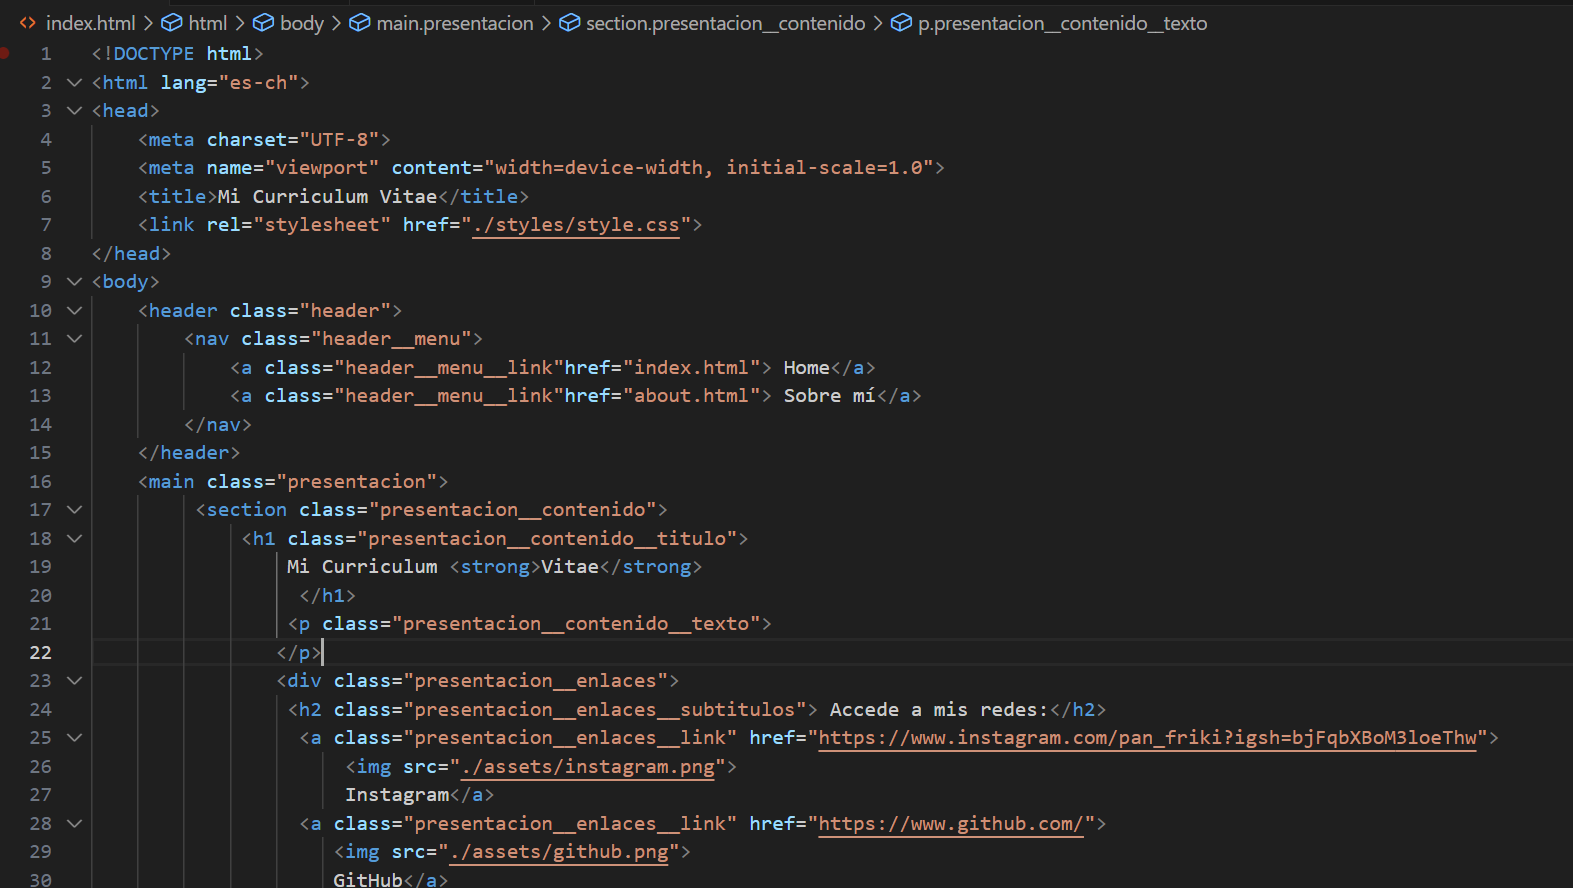
Task: Click the Instagram text on line 27
Action: [x=397, y=794]
